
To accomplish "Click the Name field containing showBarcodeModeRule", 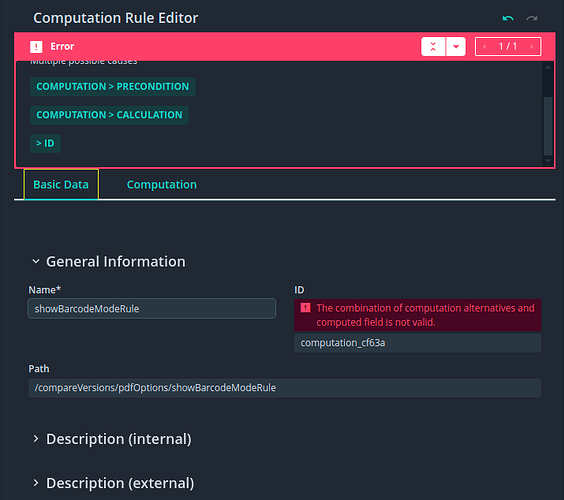I will click(152, 309).
